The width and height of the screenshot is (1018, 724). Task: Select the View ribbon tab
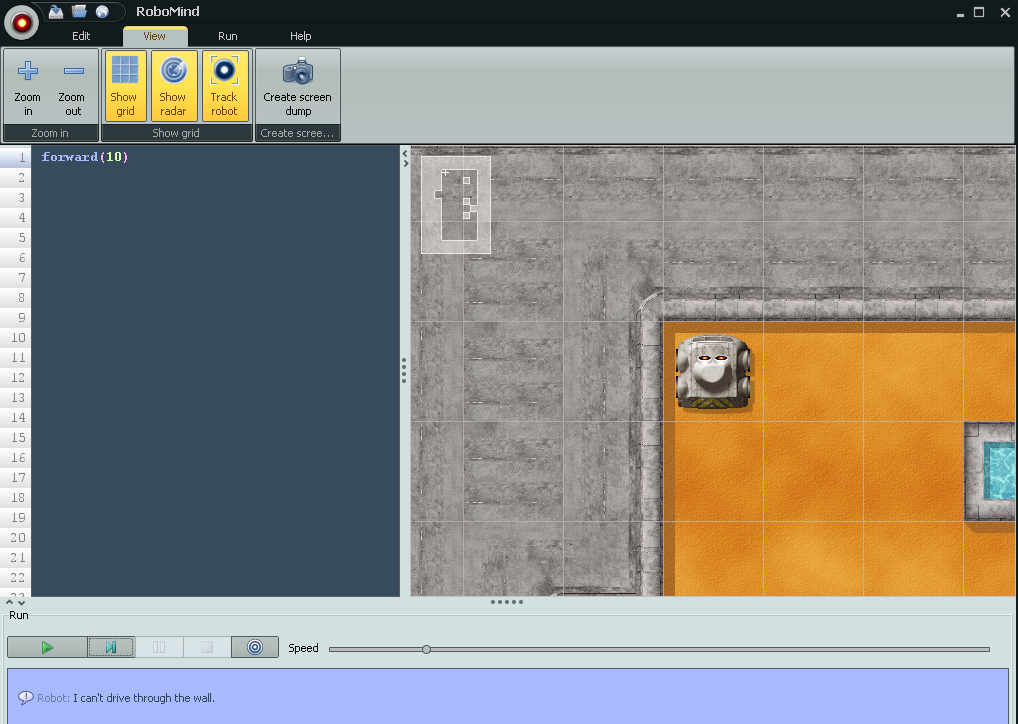click(155, 36)
